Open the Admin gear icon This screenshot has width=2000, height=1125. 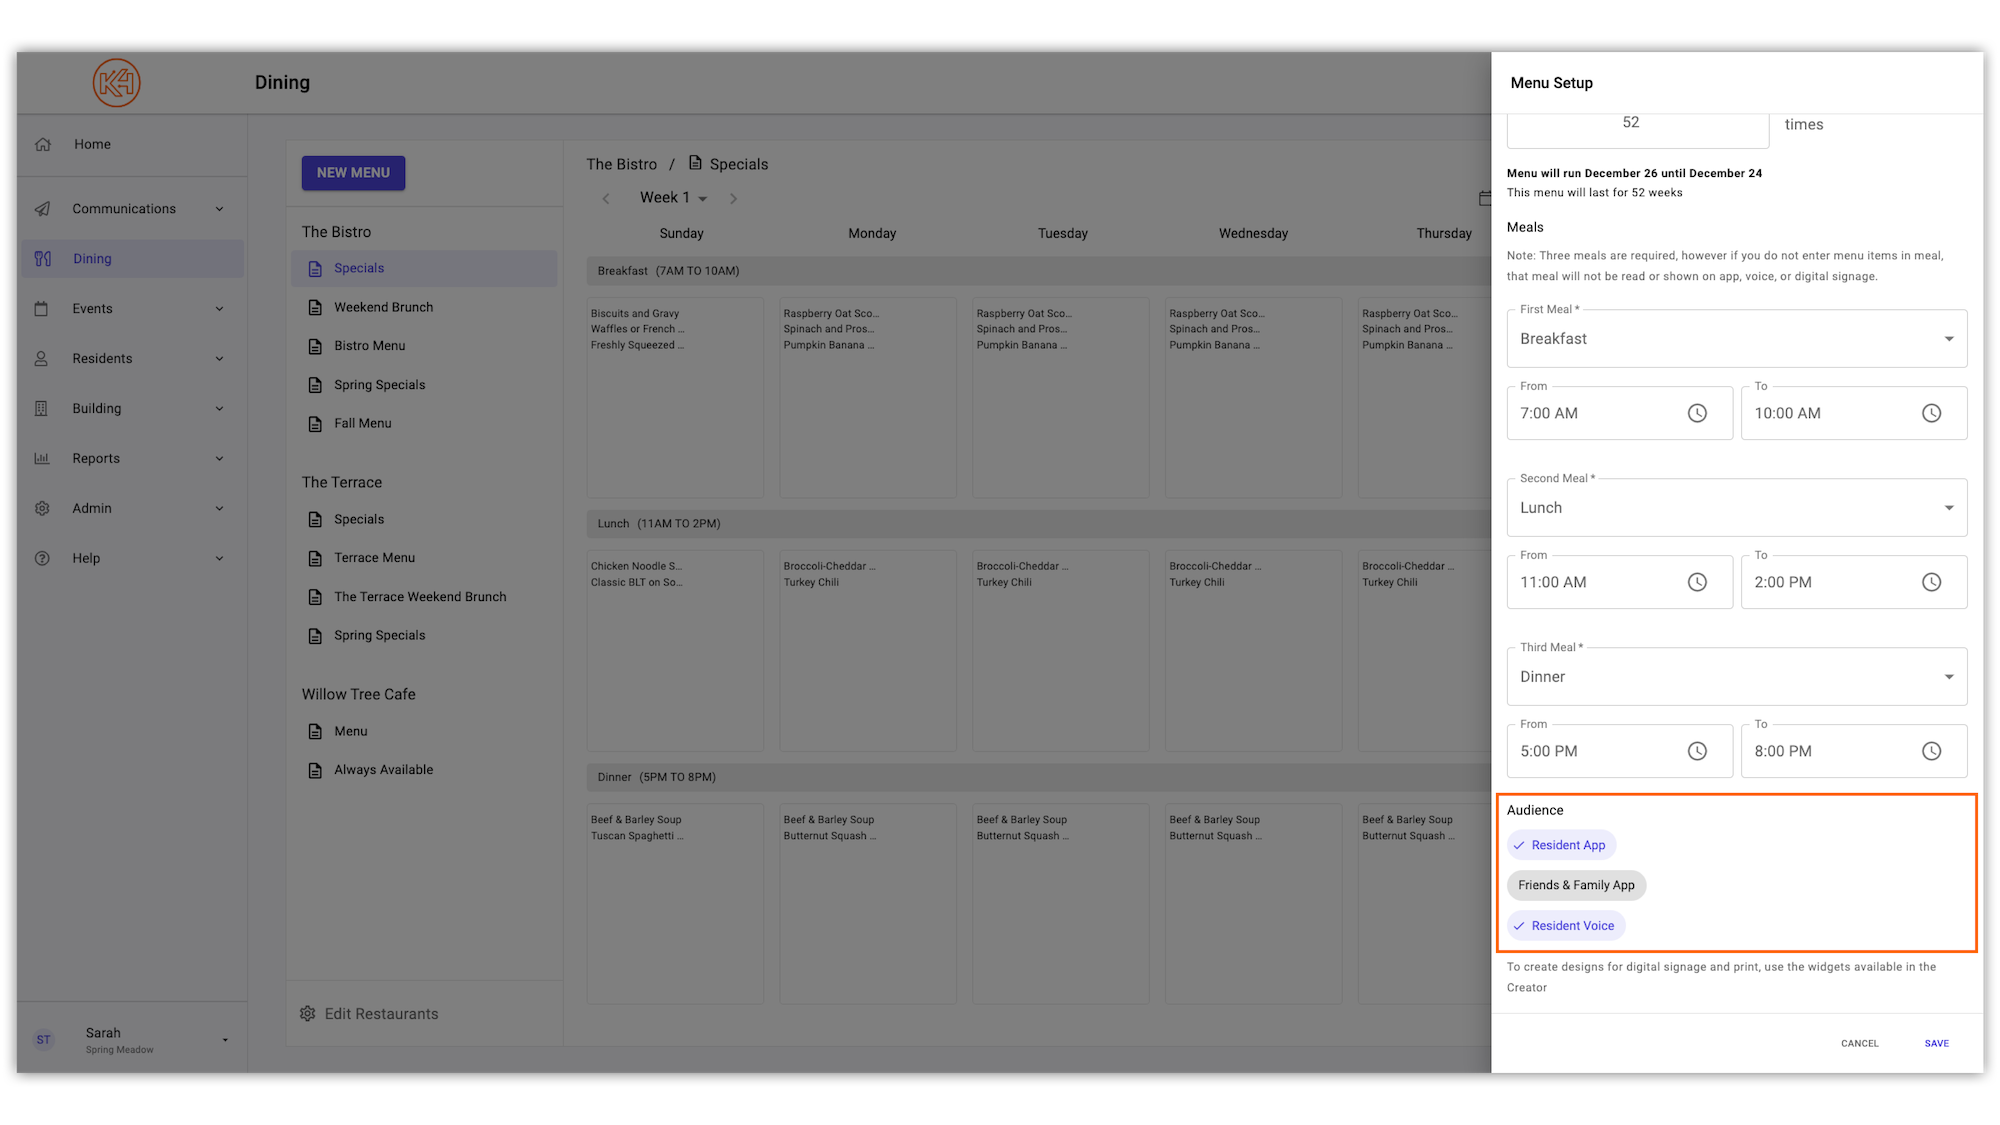point(43,508)
